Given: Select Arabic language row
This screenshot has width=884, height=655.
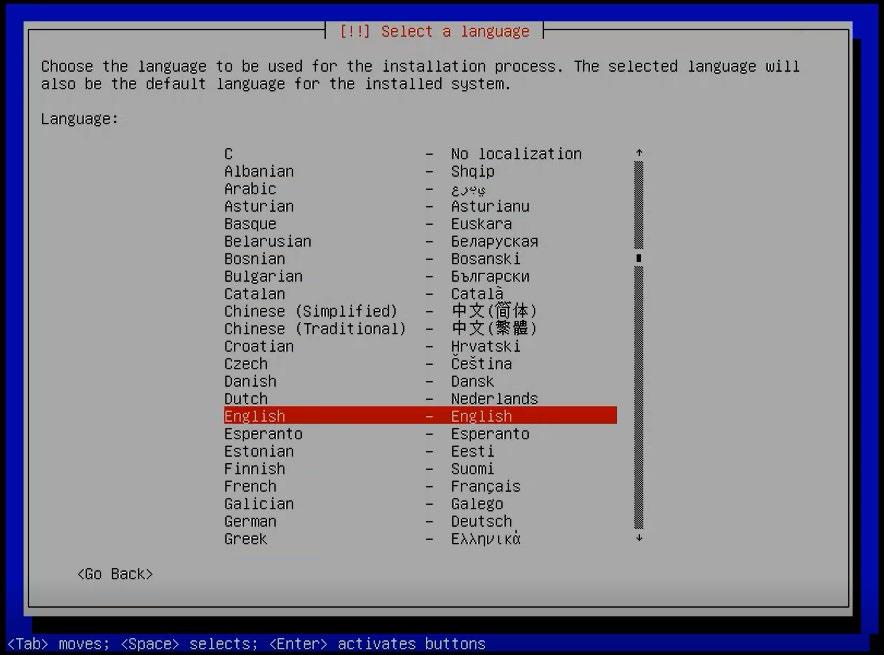Looking at the screenshot, I should (420, 189).
